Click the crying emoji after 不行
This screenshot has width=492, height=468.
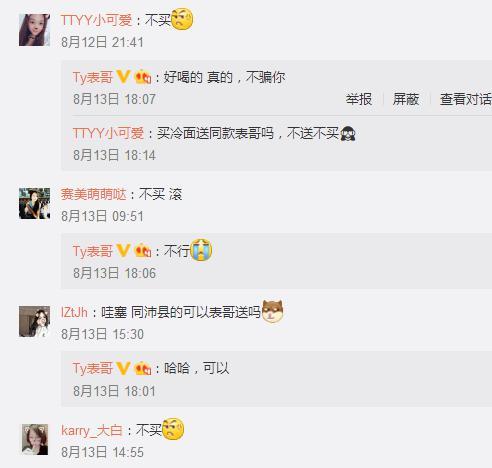201,250
